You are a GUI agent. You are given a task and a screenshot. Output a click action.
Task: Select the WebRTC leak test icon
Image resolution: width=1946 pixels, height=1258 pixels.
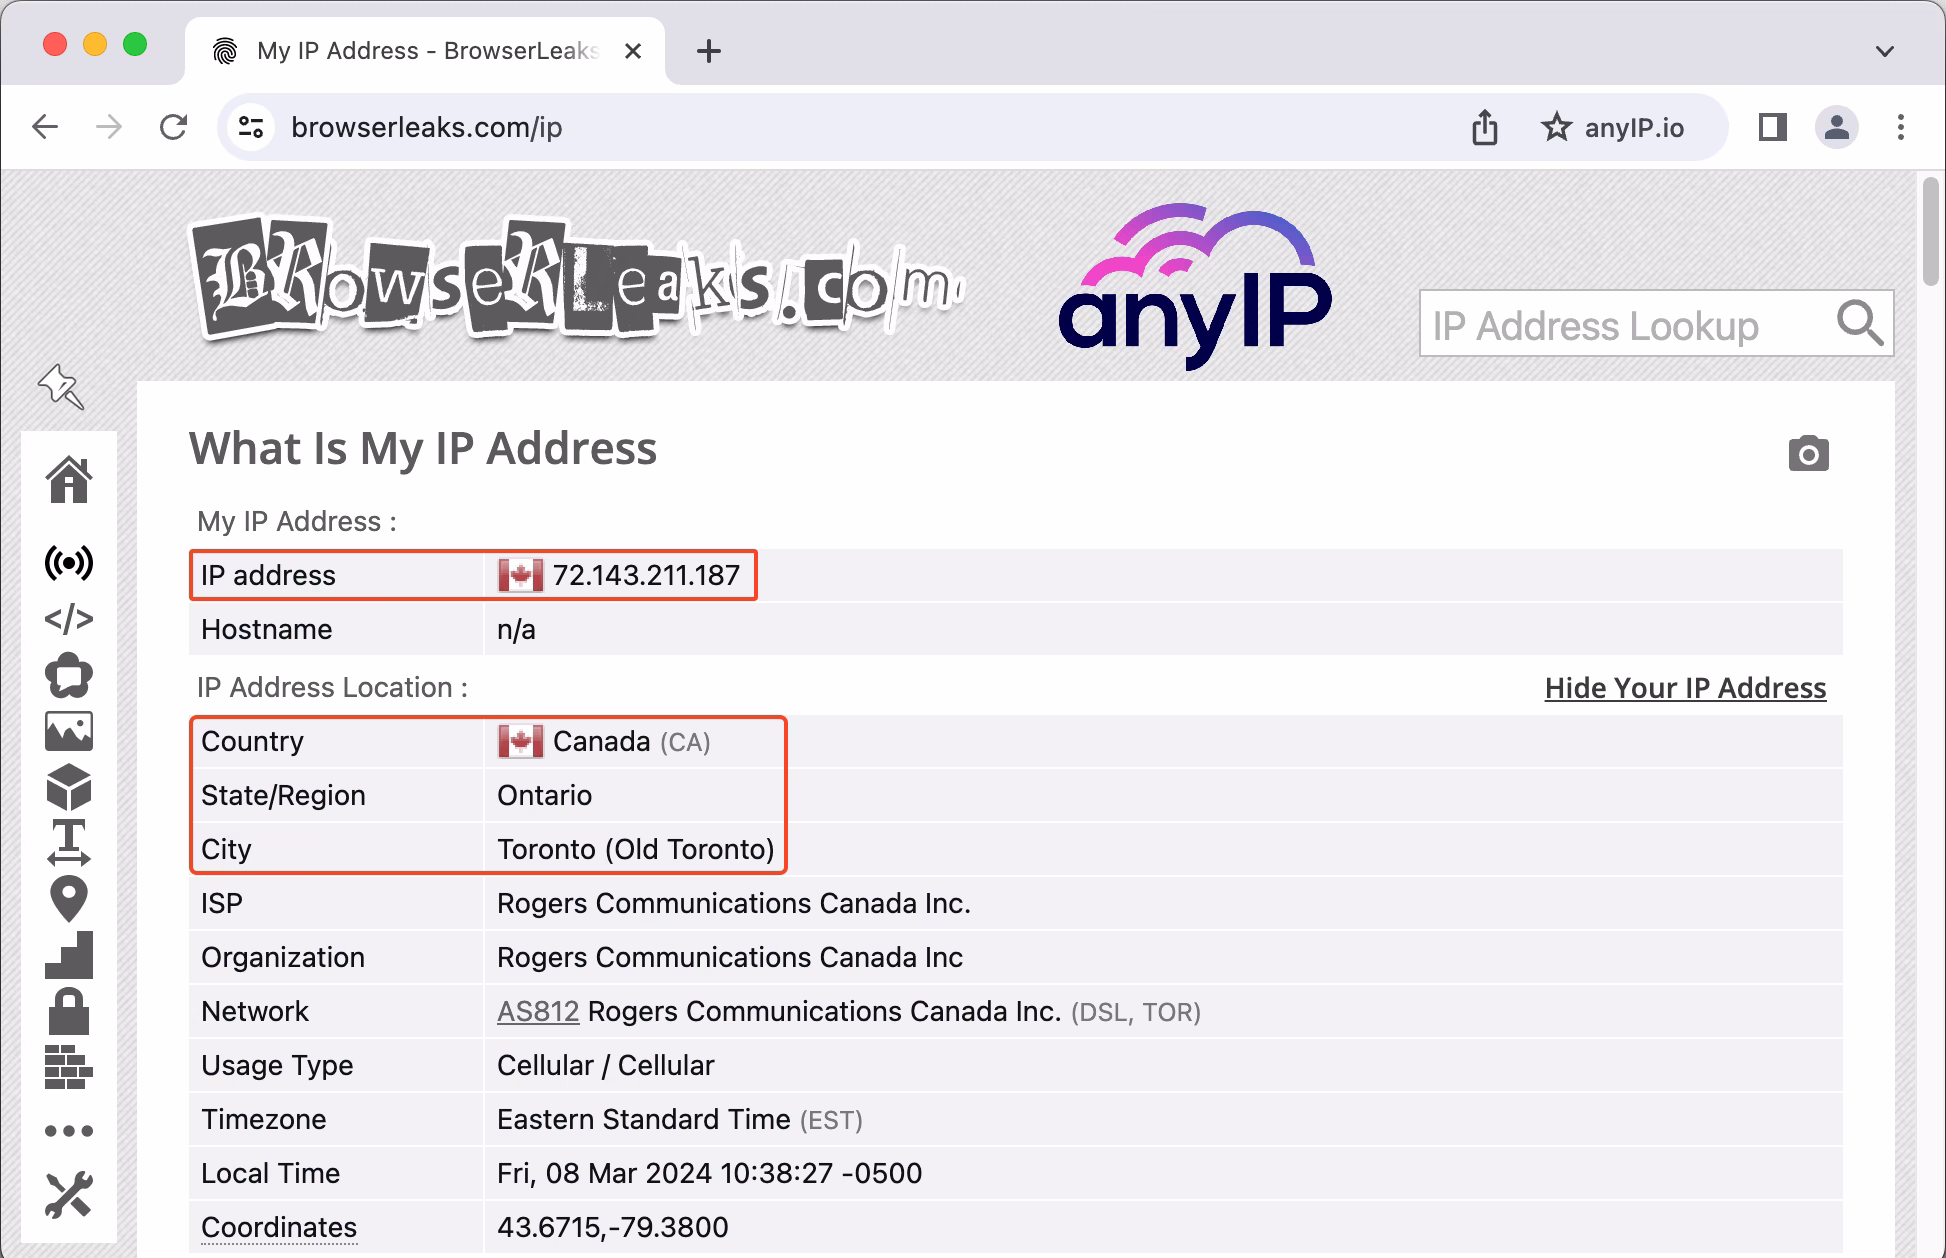click(x=68, y=564)
